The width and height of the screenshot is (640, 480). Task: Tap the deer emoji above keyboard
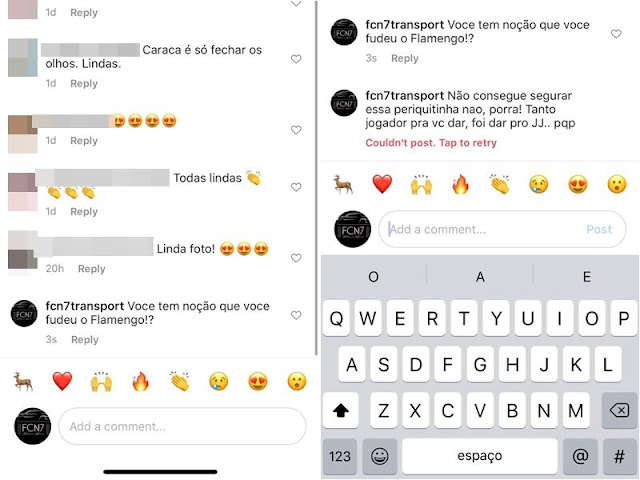pyautogui.click(x=343, y=184)
